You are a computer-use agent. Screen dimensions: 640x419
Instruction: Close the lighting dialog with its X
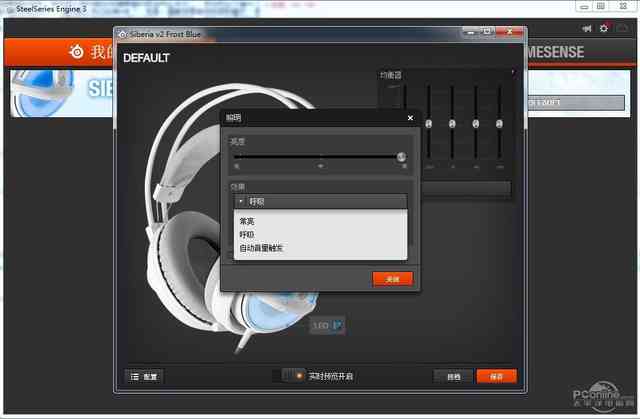410,118
